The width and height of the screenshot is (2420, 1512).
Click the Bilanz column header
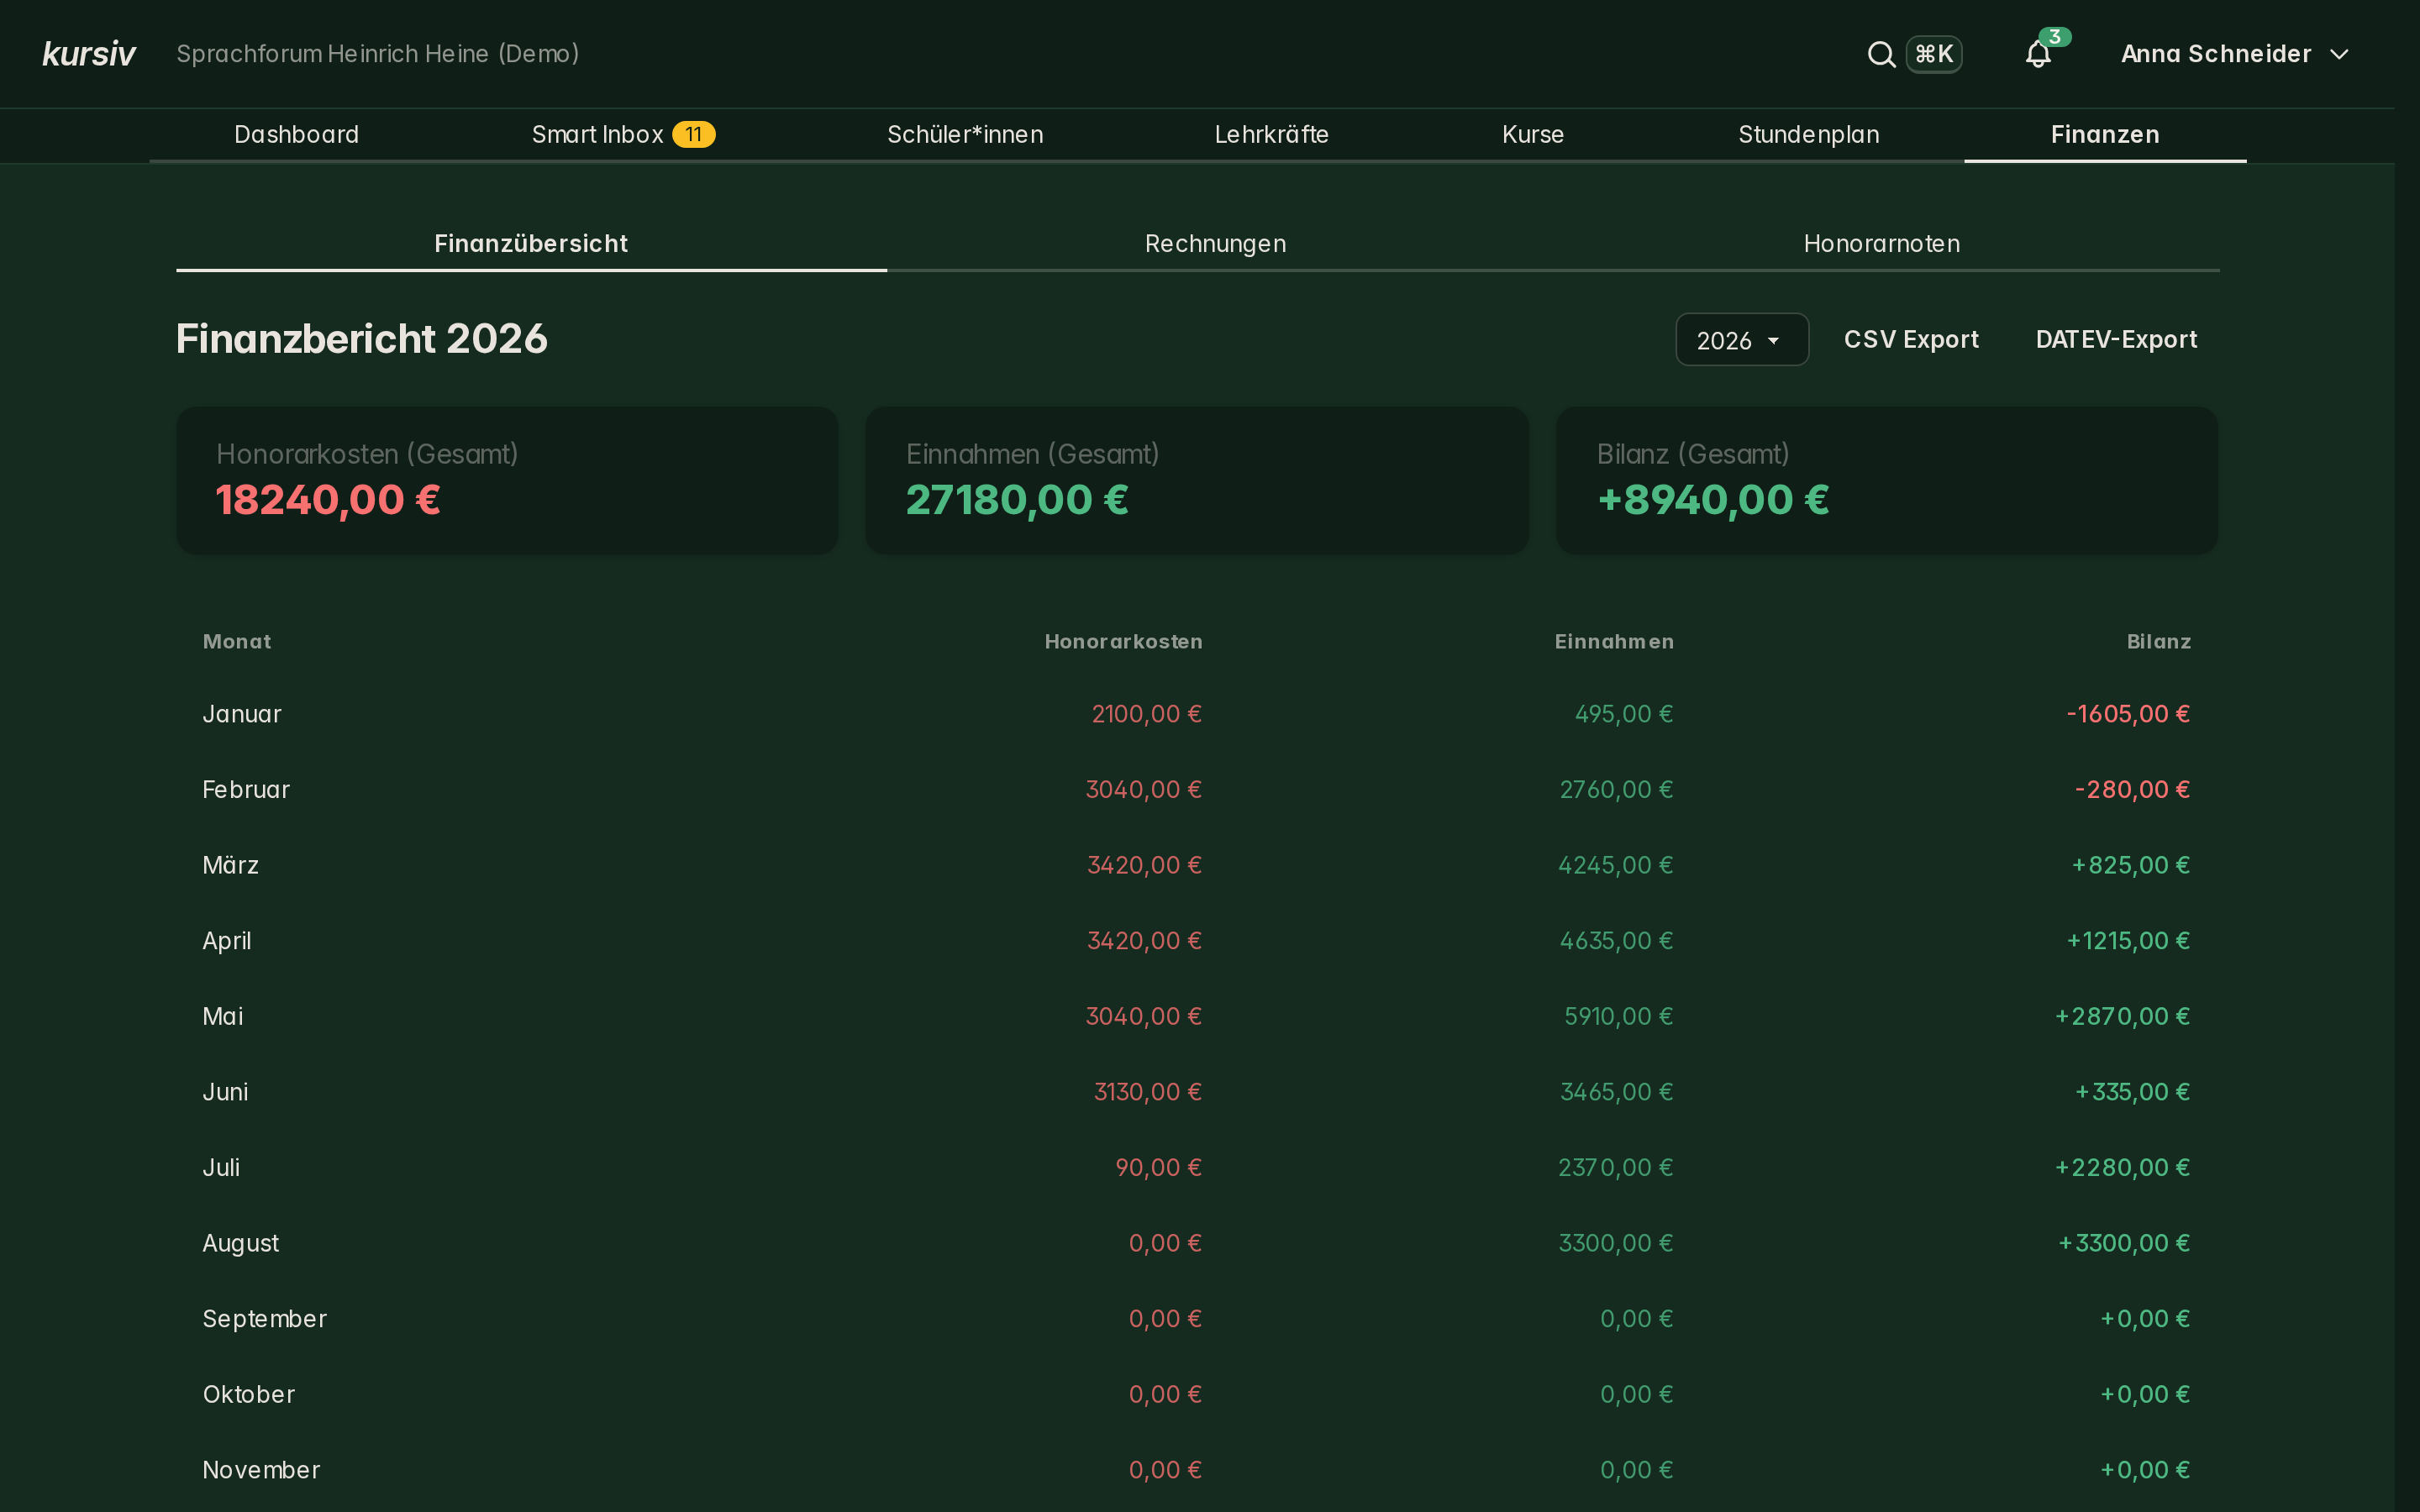click(2158, 642)
